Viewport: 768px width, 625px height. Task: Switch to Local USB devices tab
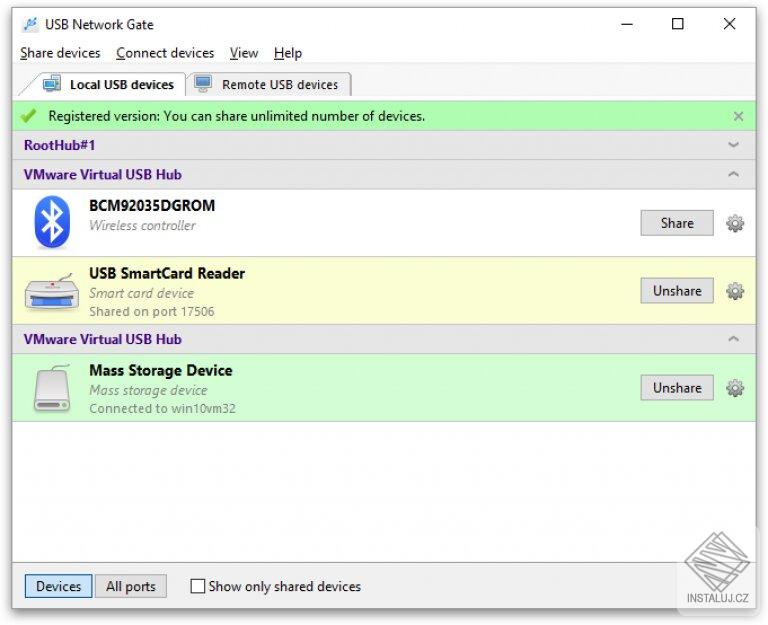pos(108,84)
